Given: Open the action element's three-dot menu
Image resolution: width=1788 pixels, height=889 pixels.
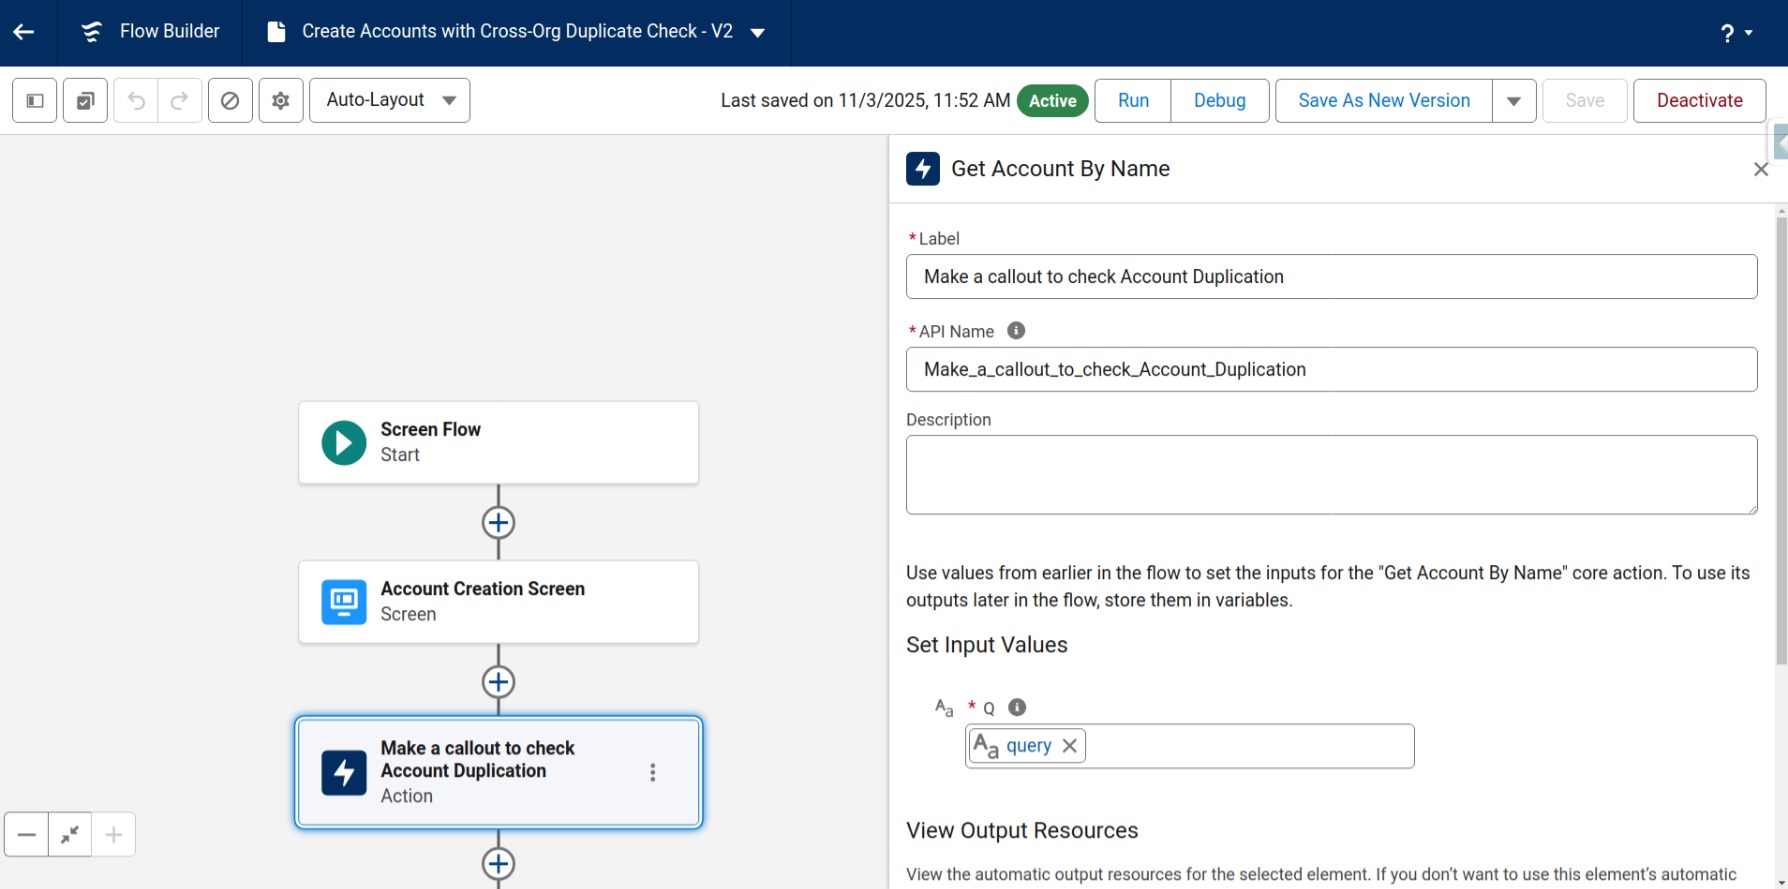Looking at the screenshot, I should tap(653, 772).
